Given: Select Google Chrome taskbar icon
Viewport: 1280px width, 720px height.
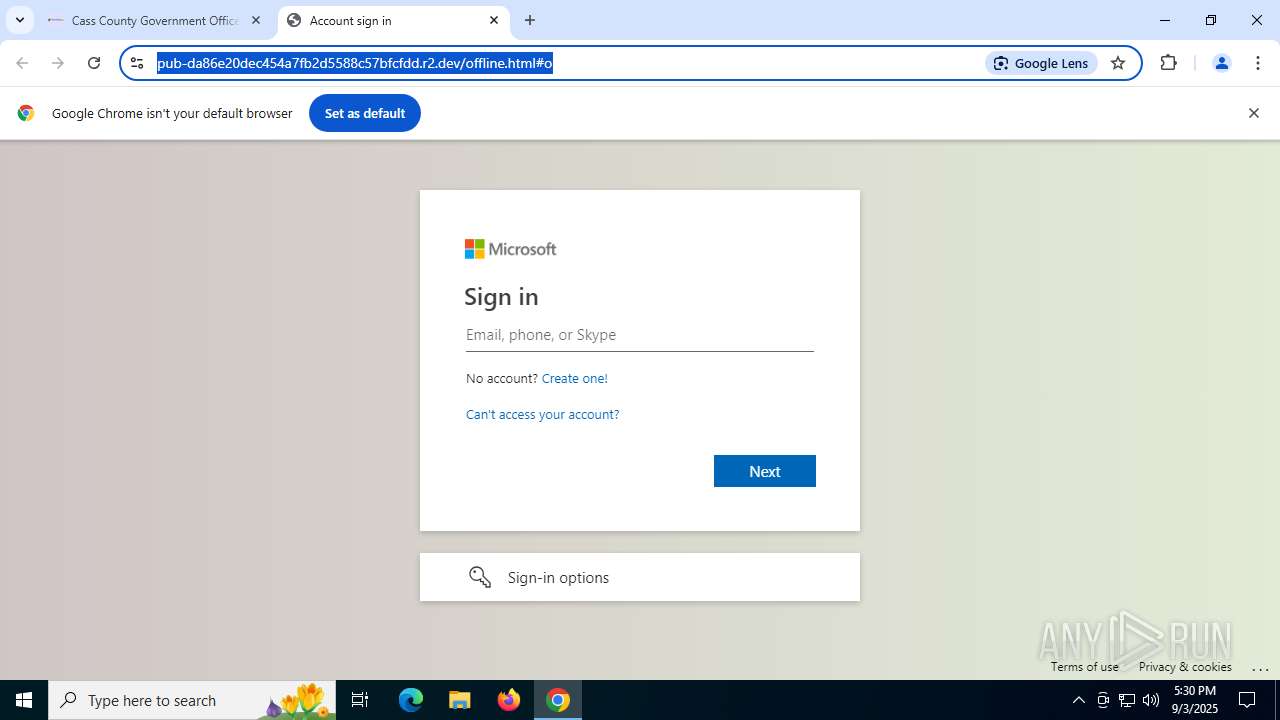Looking at the screenshot, I should pos(558,700).
